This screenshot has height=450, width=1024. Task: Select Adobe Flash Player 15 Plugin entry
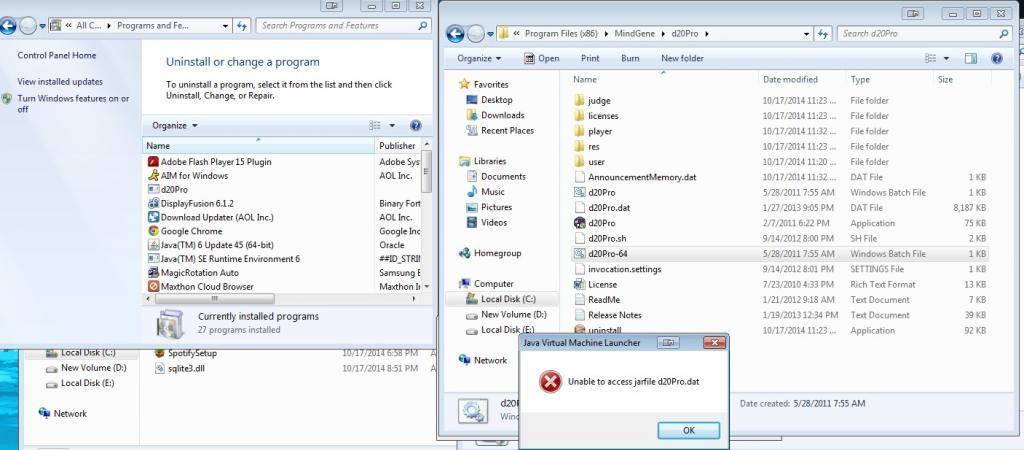[216, 161]
